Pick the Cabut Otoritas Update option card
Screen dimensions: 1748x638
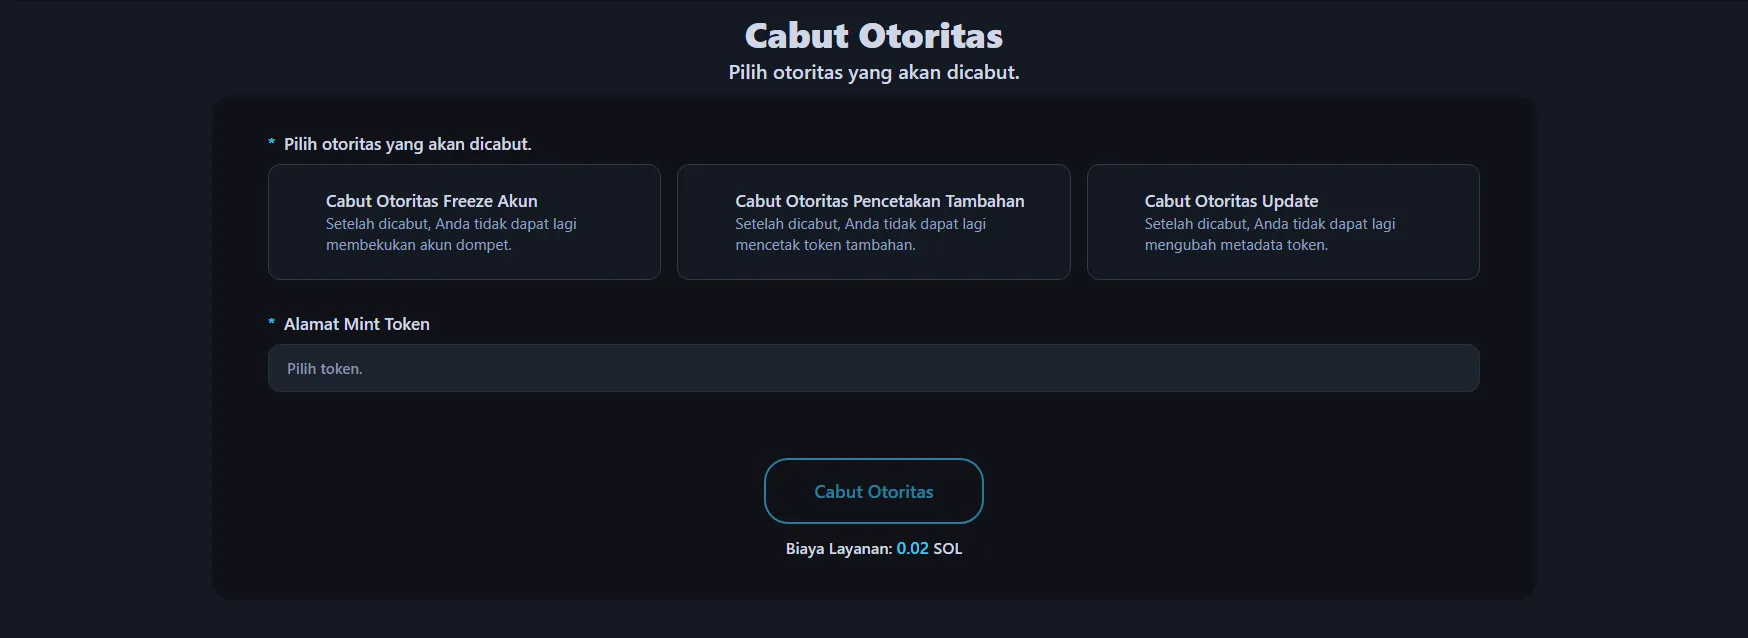click(1283, 222)
